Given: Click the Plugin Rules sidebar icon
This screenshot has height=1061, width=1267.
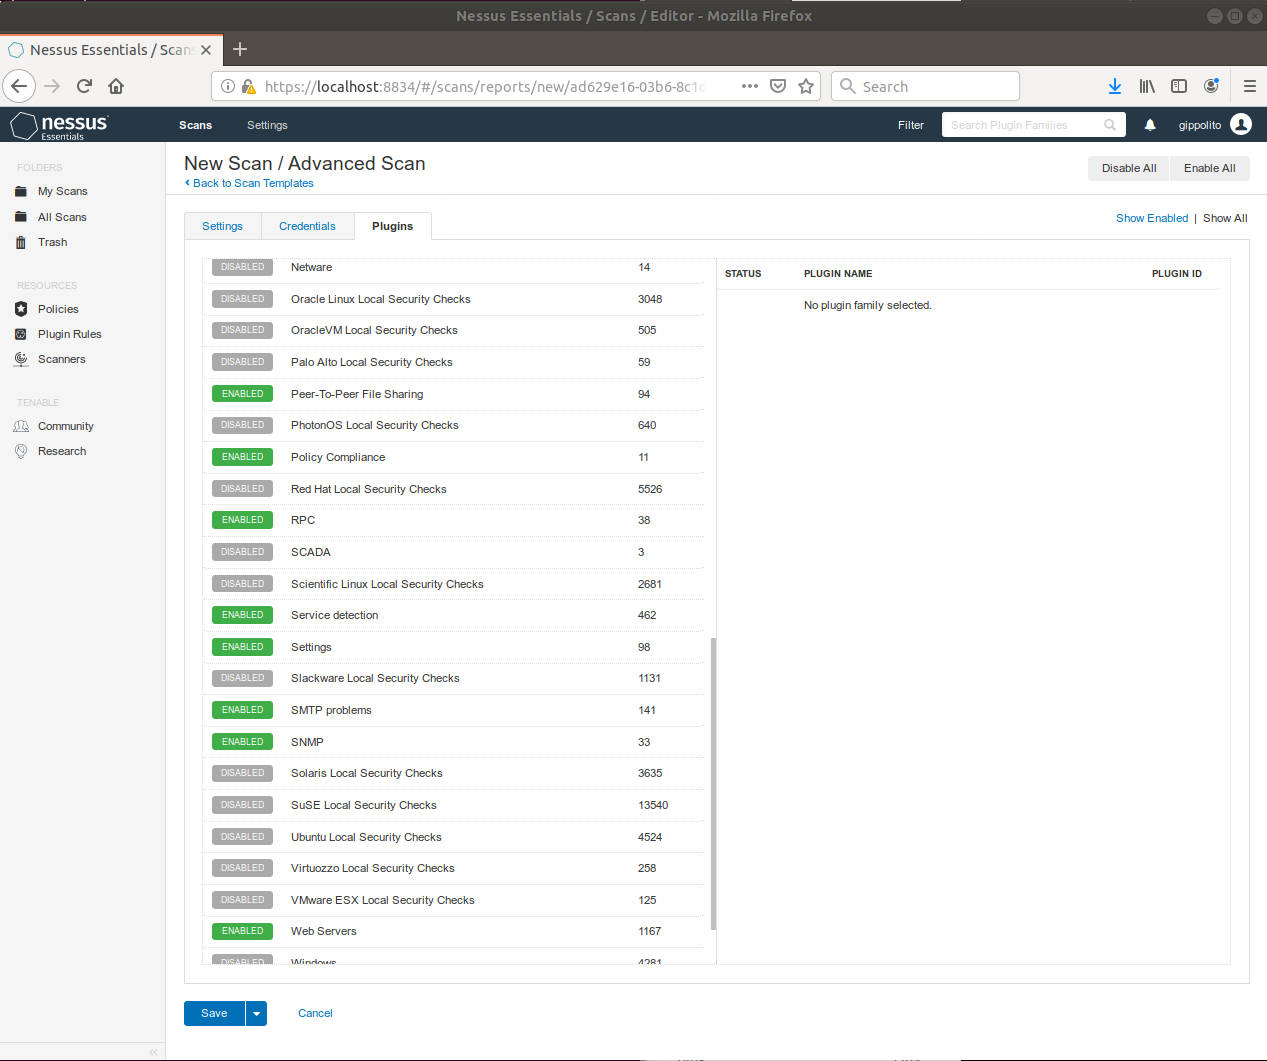Looking at the screenshot, I should (21, 334).
